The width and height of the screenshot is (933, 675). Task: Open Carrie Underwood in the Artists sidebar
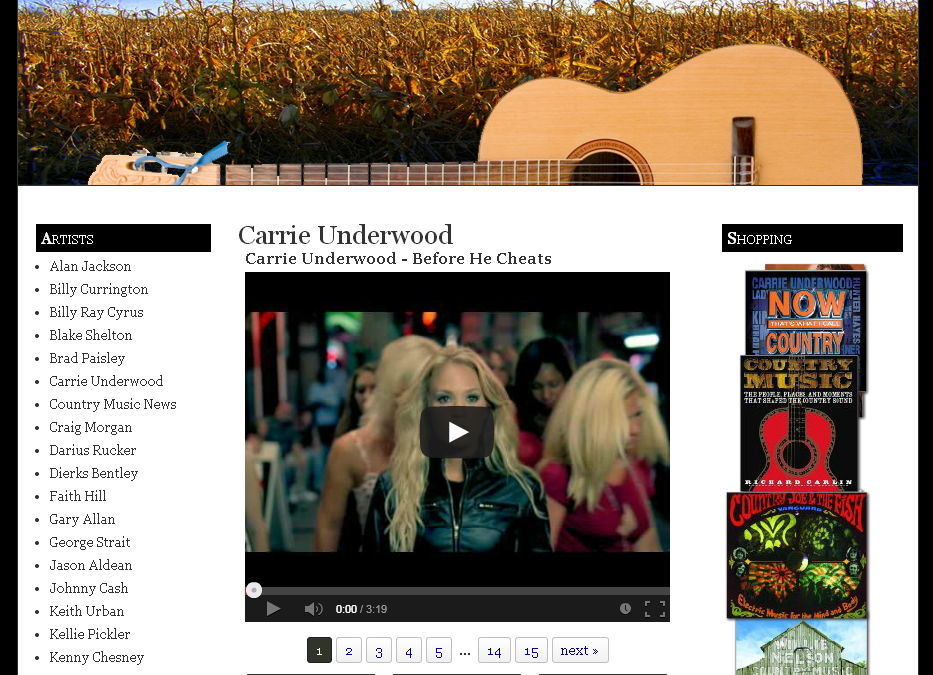pyautogui.click(x=106, y=381)
